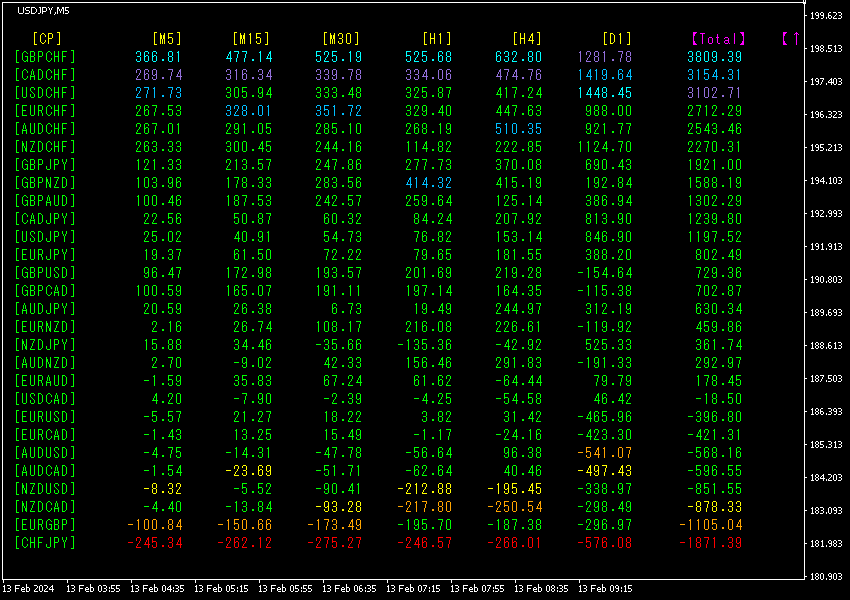Click the [EURNZD] pair label
The image size is (850, 600).
(45, 326)
